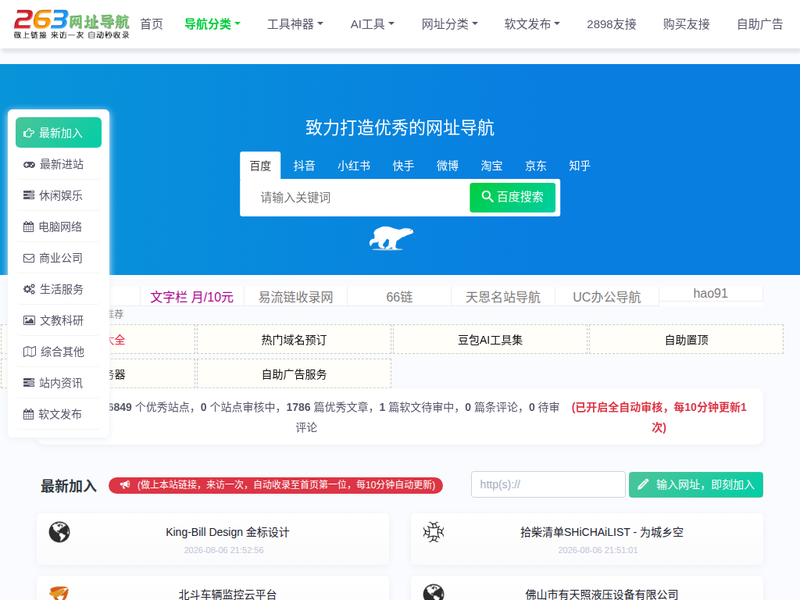
Task: Open the 易流链收录网 link
Action: [296, 297]
